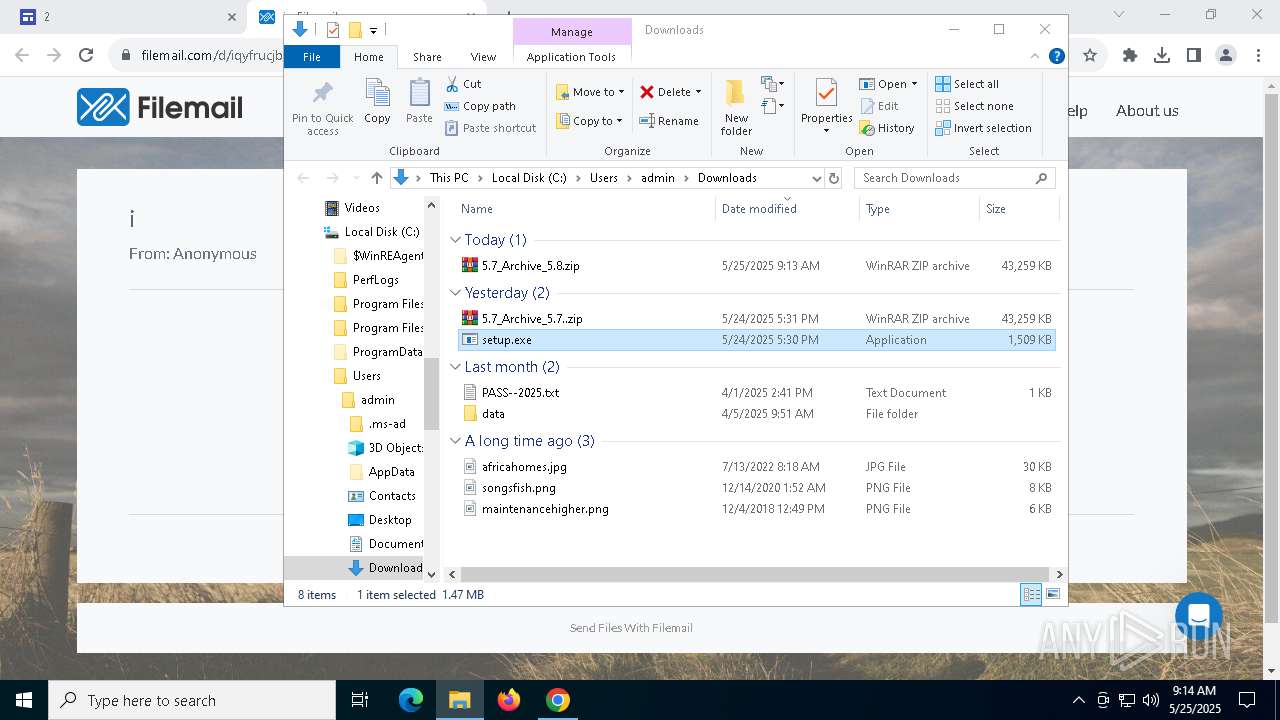Open Quick Access Toolbar customize arrow
The width and height of the screenshot is (1280, 720).
pyautogui.click(x=373, y=30)
